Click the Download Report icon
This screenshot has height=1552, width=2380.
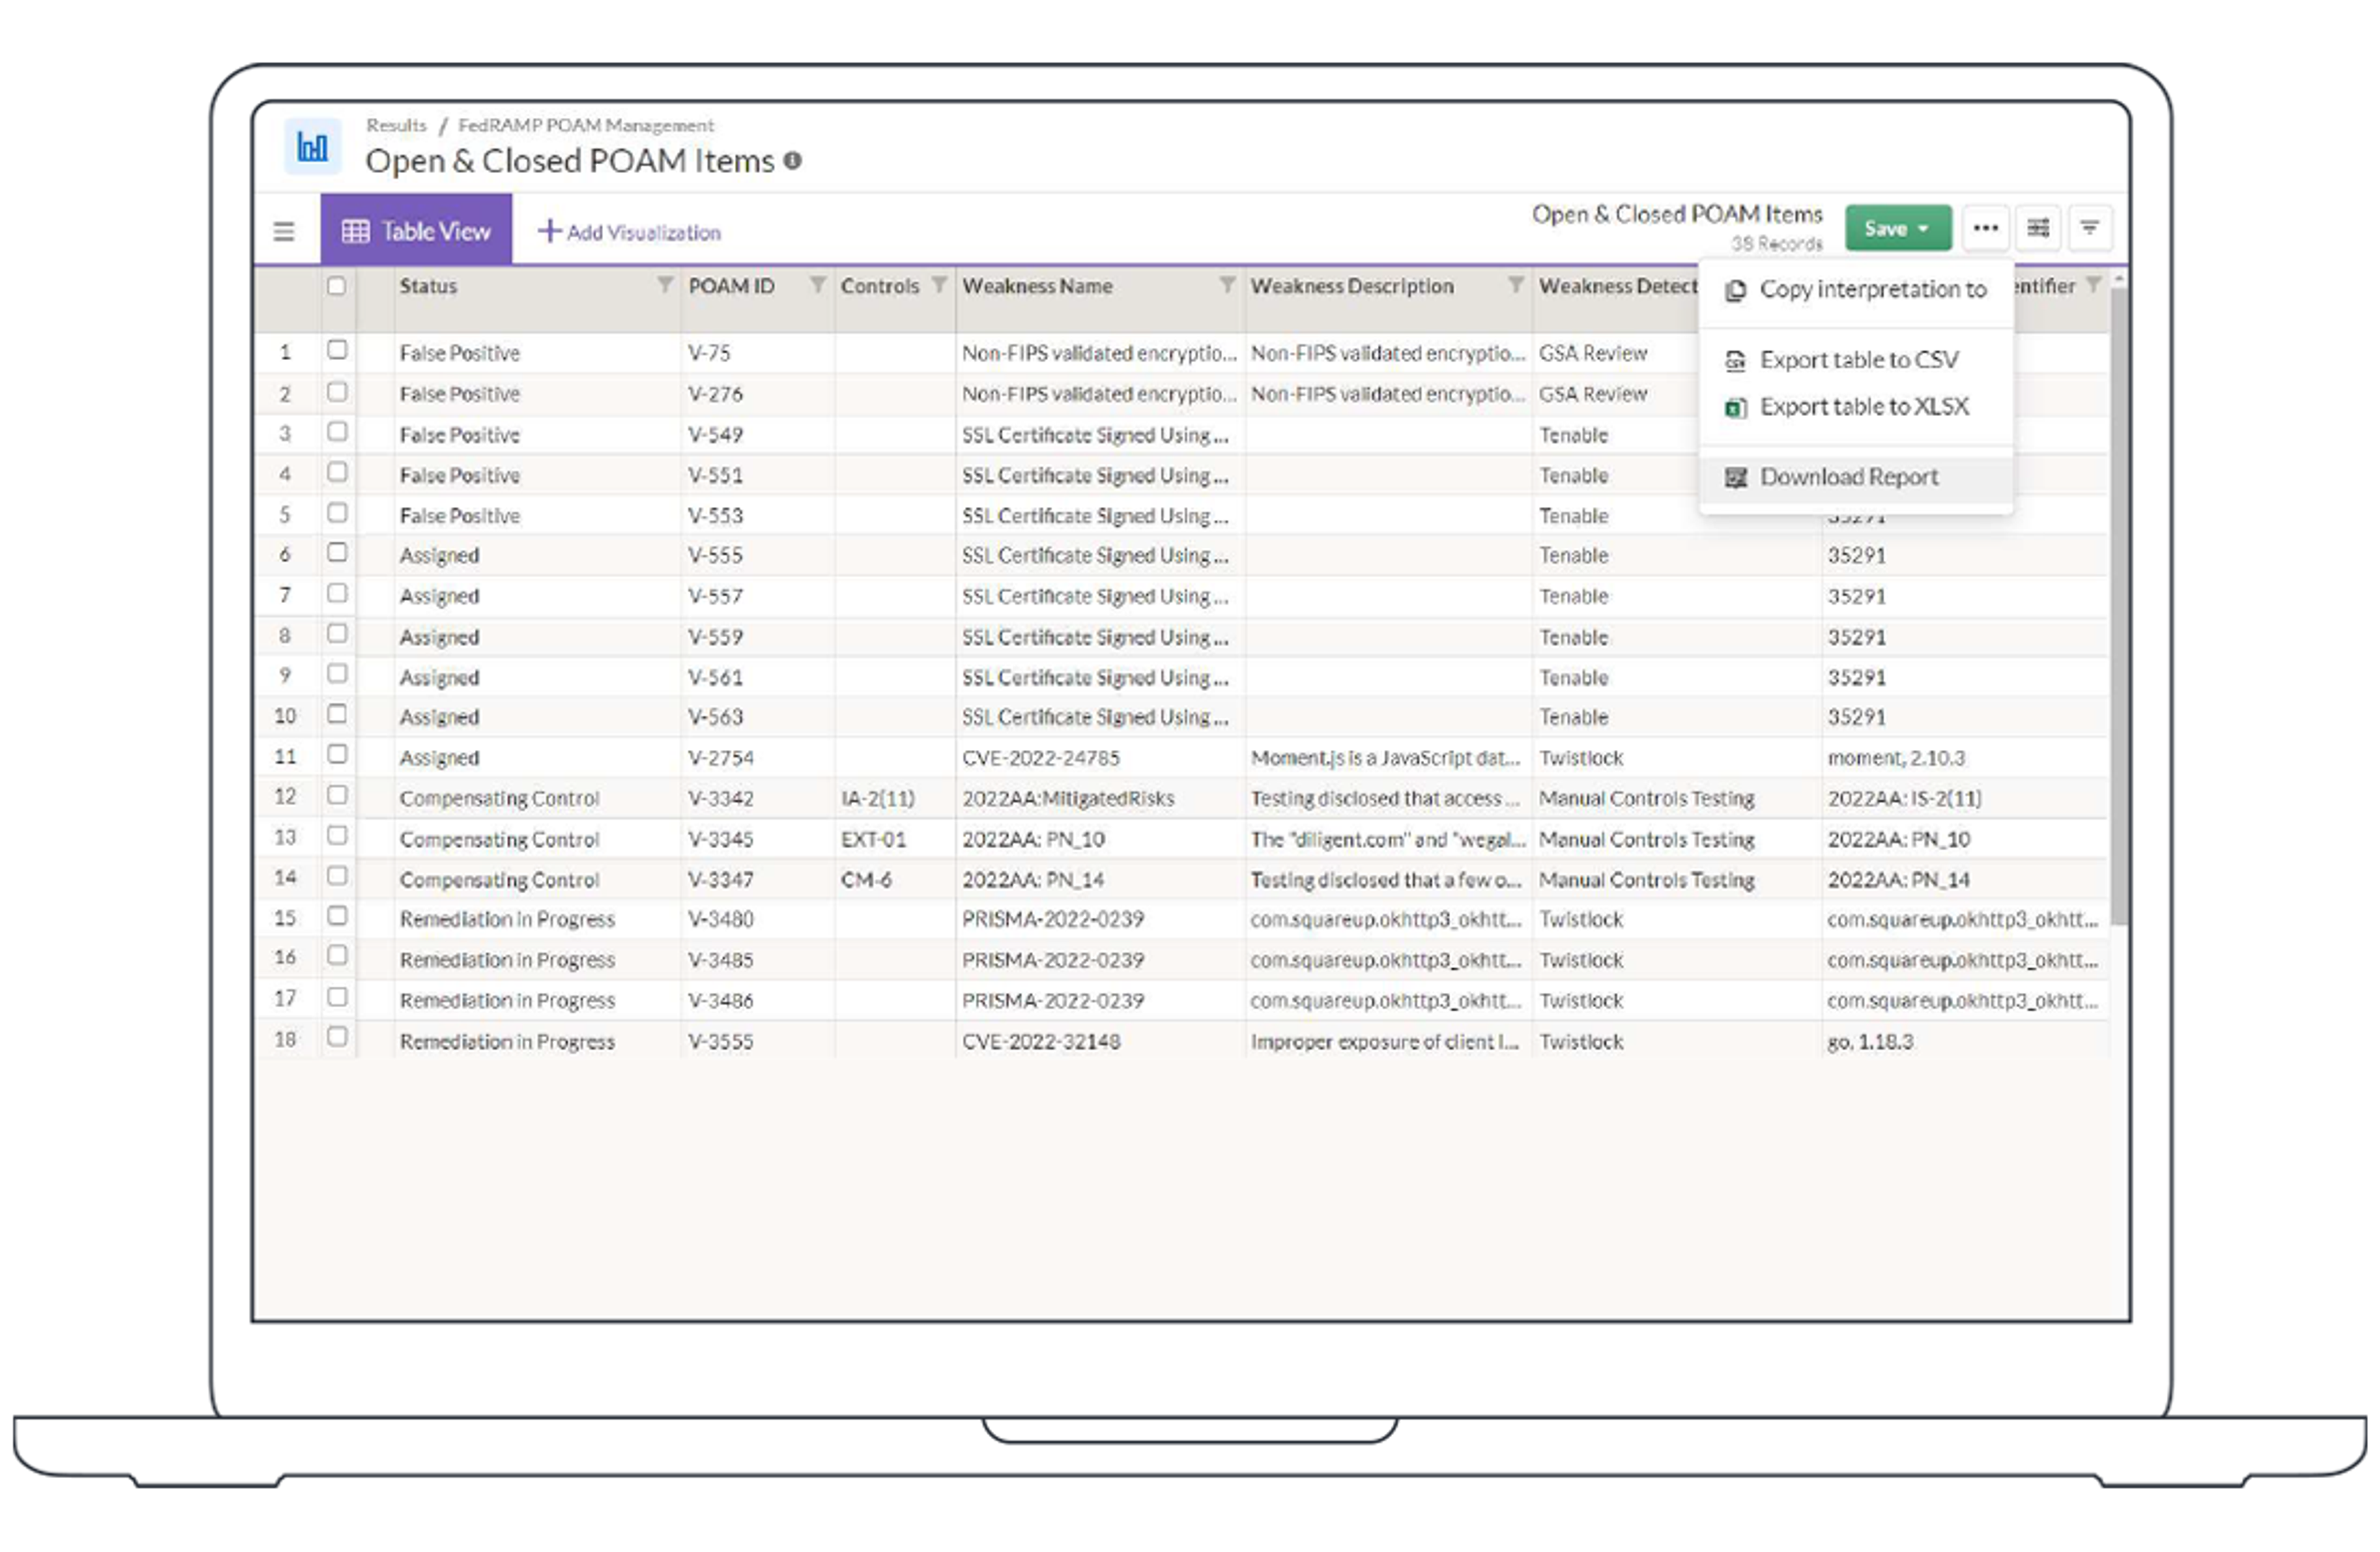coord(1736,477)
